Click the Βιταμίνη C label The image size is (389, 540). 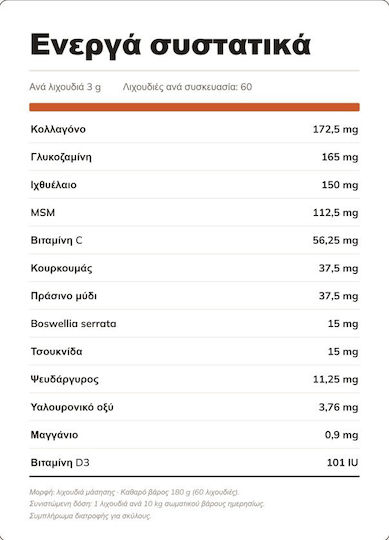tap(56, 240)
